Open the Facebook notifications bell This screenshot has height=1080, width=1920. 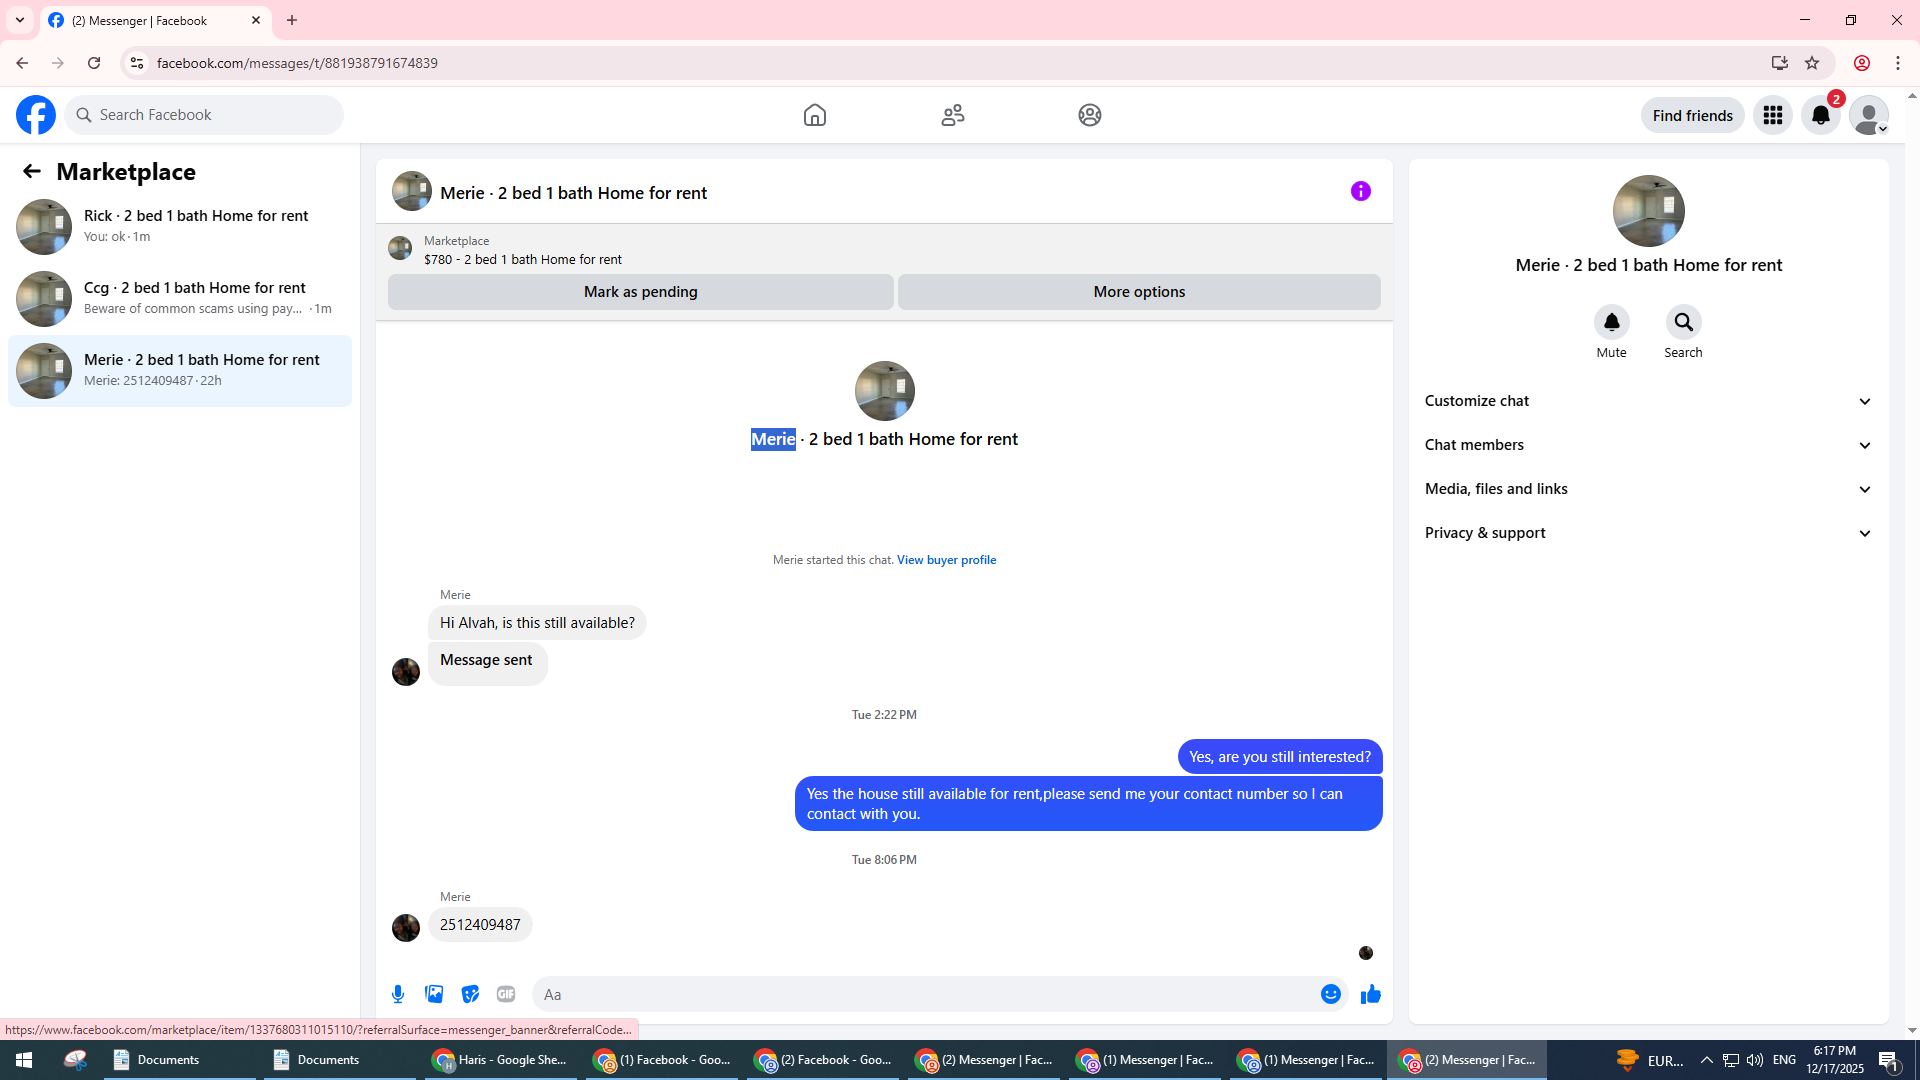click(1820, 115)
